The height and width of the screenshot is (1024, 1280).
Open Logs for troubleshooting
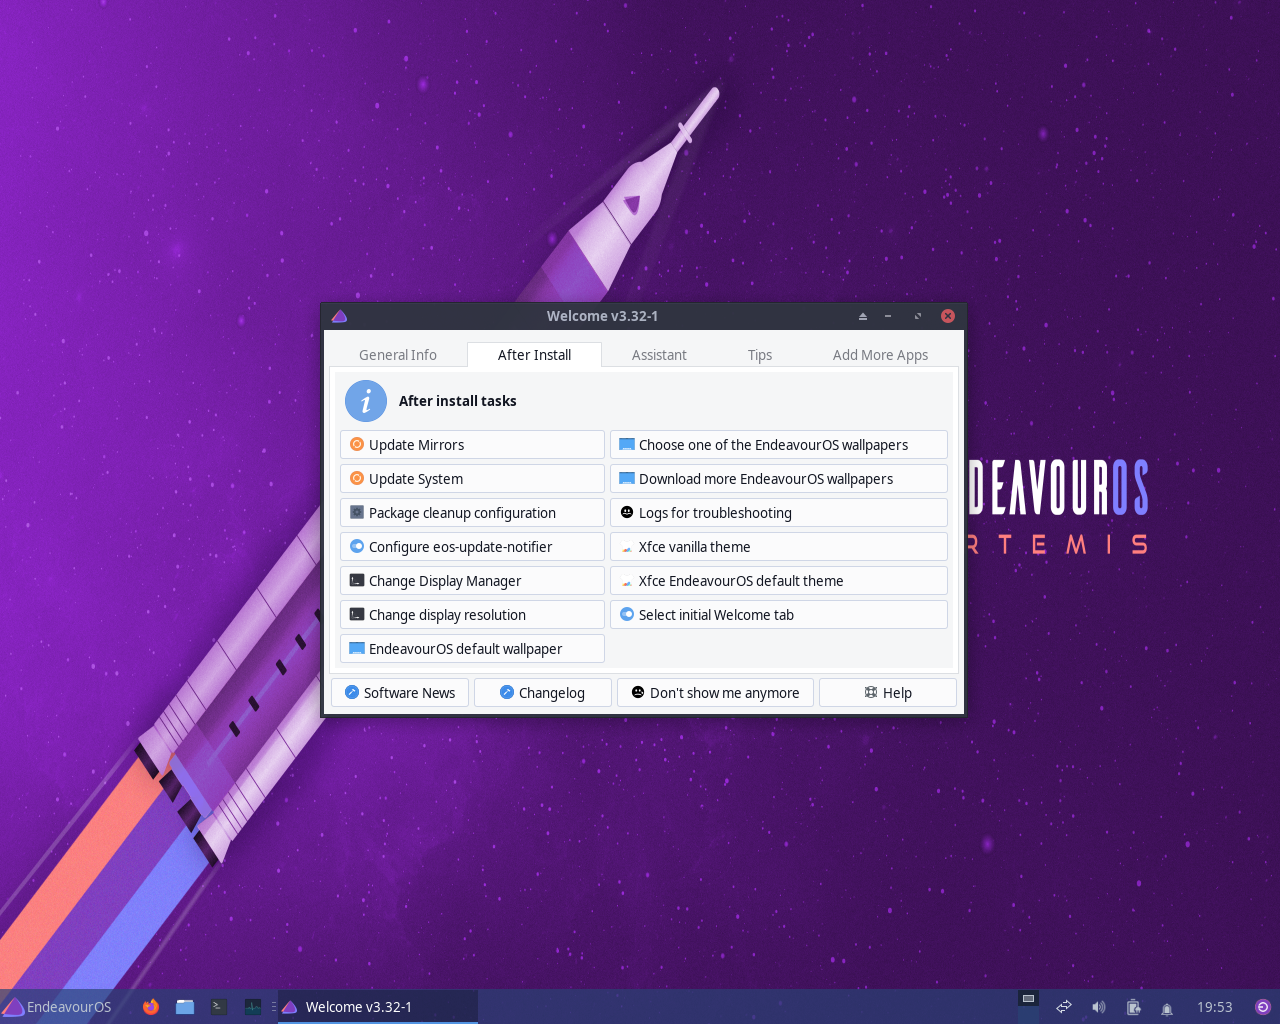click(x=779, y=513)
